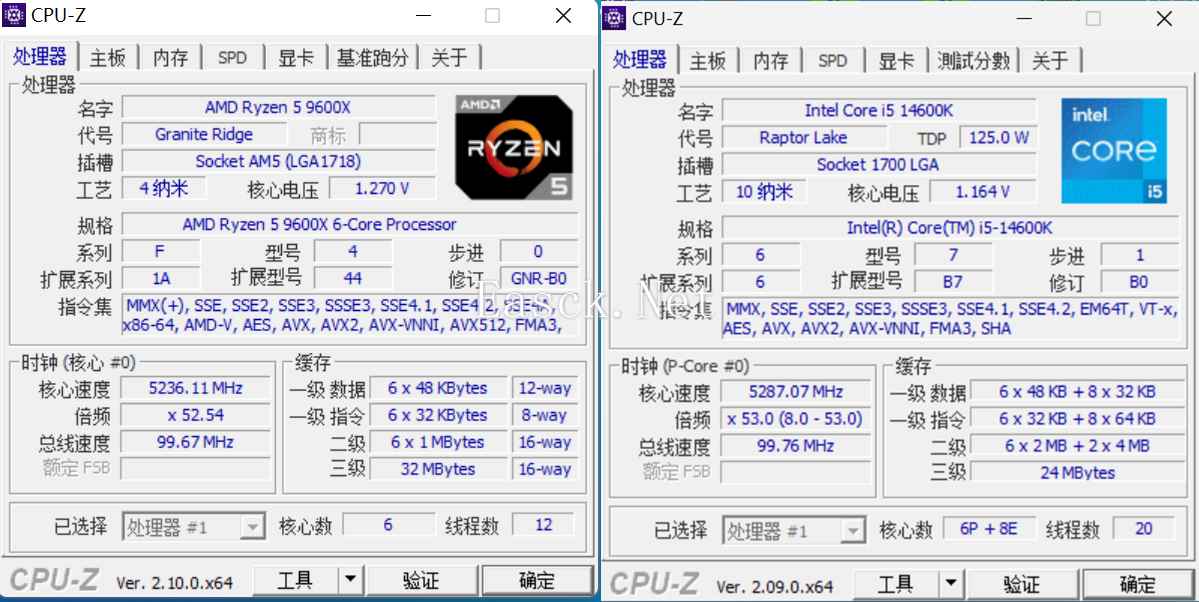Open the 基准跑分 tab in the left window
The image size is (1199, 602).
click(x=372, y=57)
